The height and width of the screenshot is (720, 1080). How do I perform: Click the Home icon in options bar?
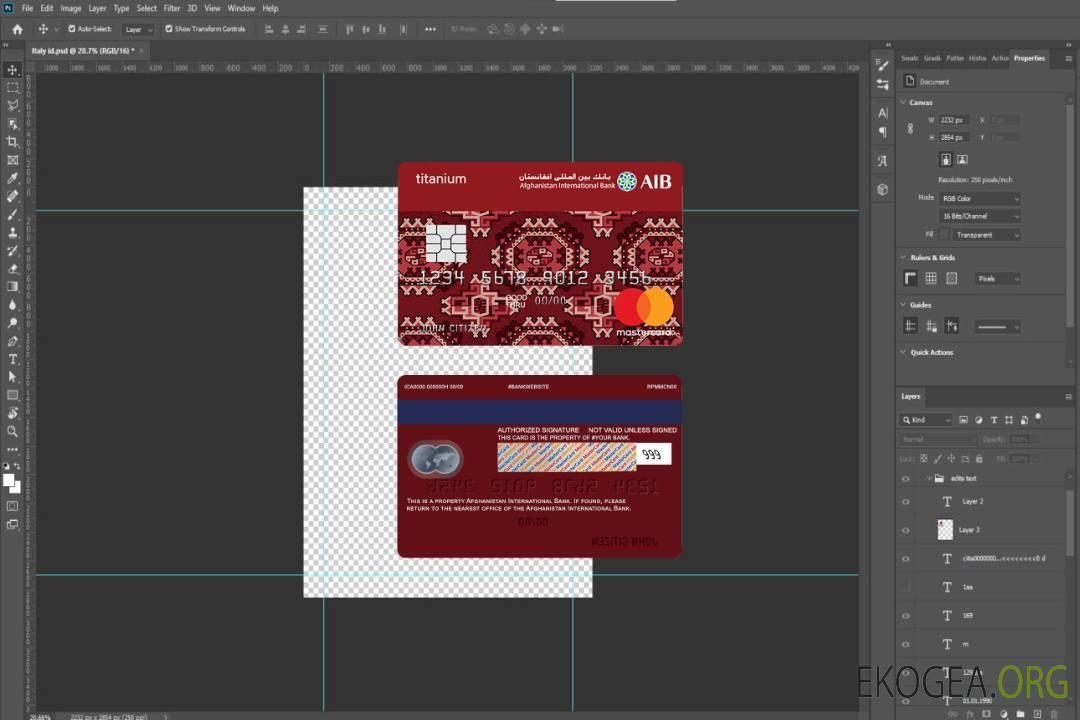pos(17,29)
